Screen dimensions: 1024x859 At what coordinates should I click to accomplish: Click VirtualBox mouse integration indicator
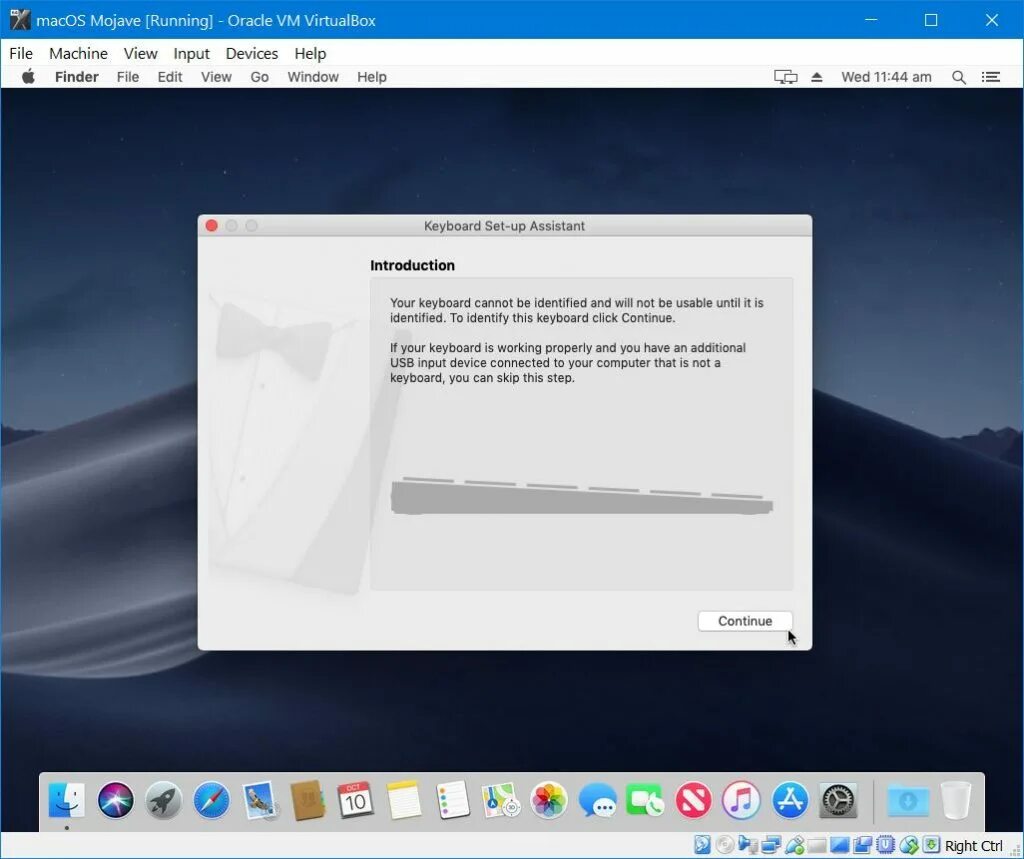pos(909,845)
